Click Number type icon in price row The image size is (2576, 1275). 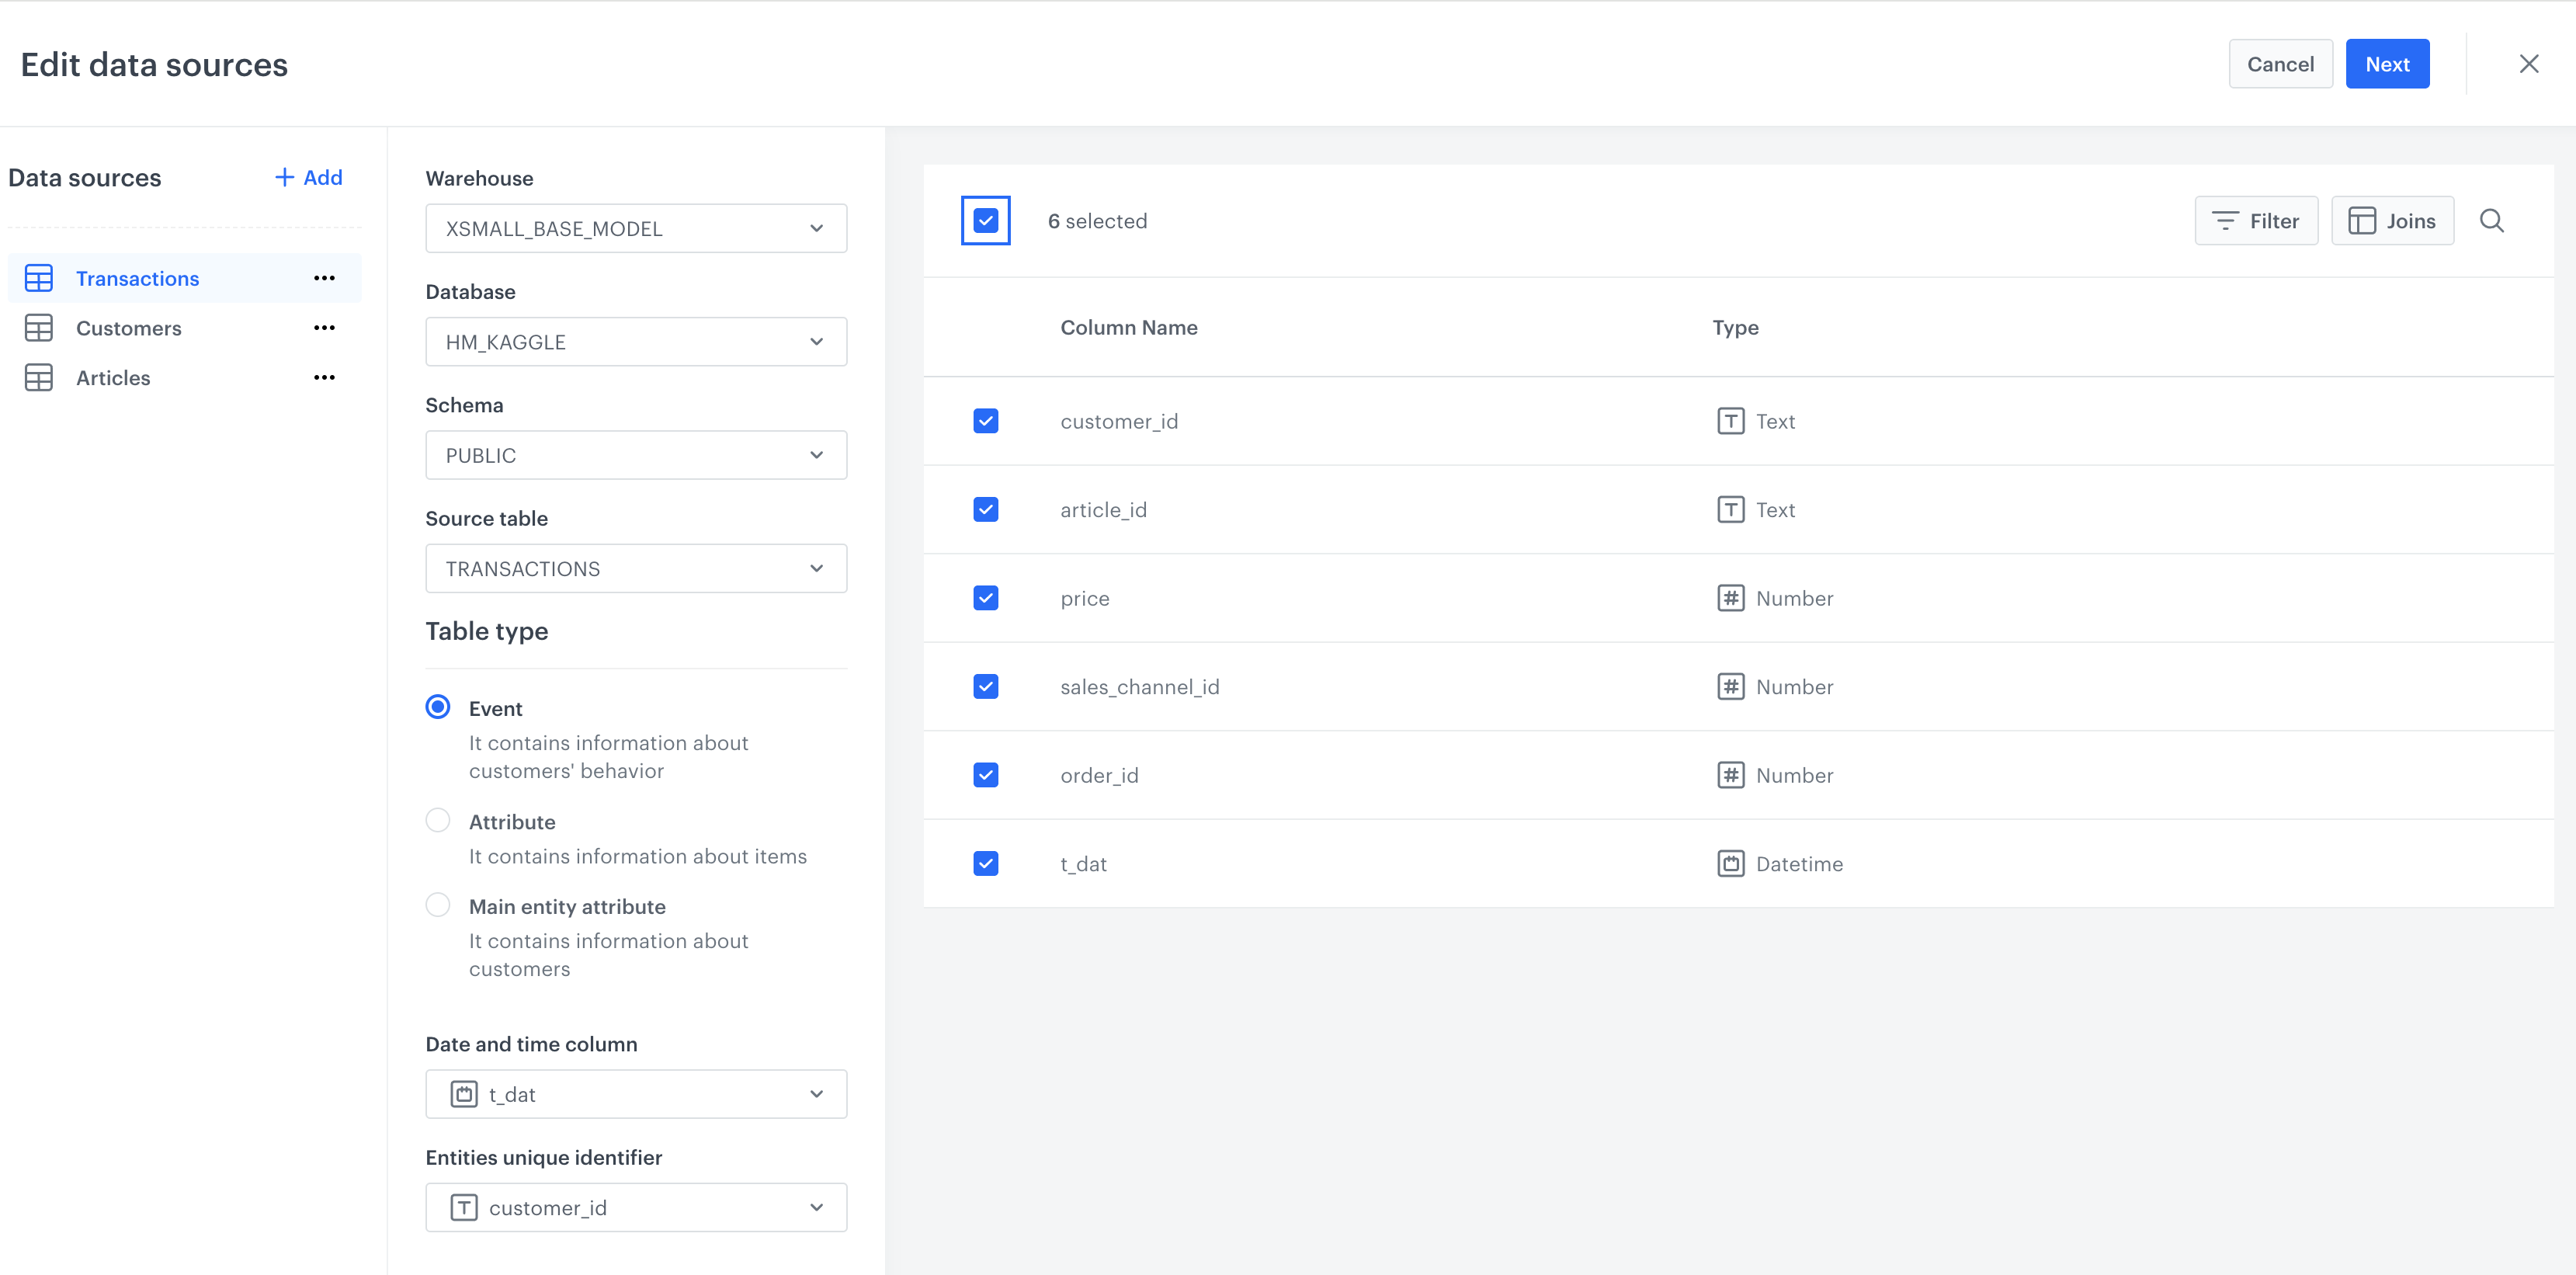click(x=1731, y=598)
